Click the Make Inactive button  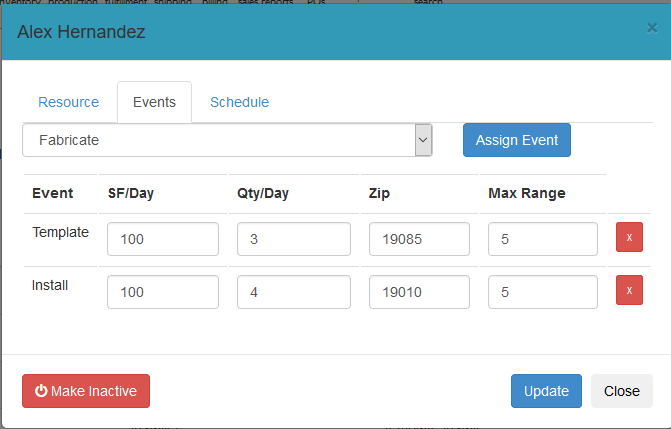[x=86, y=391]
